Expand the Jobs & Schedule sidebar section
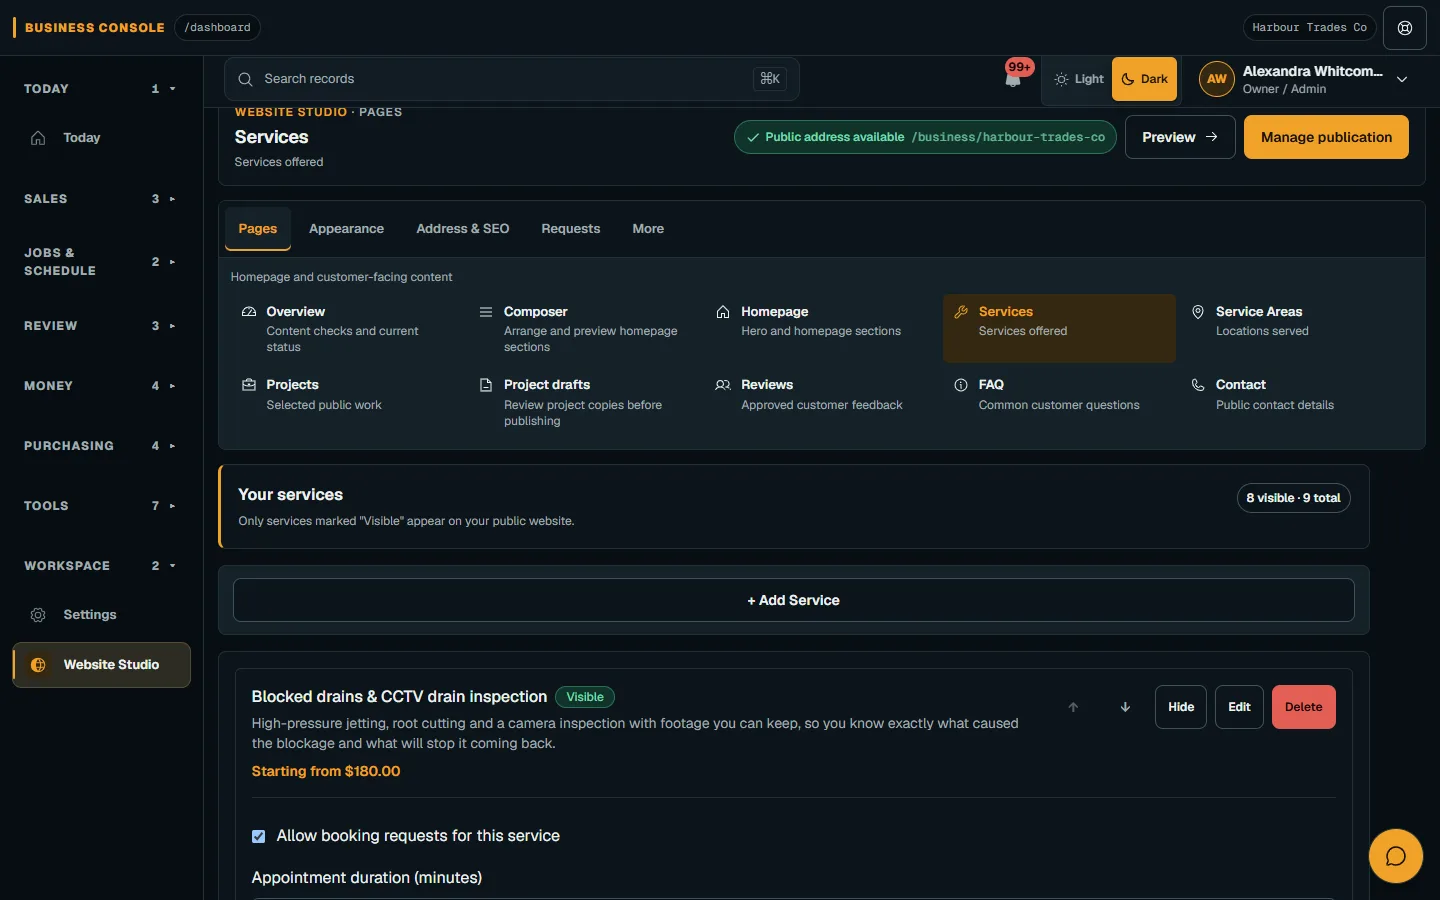 (x=100, y=262)
